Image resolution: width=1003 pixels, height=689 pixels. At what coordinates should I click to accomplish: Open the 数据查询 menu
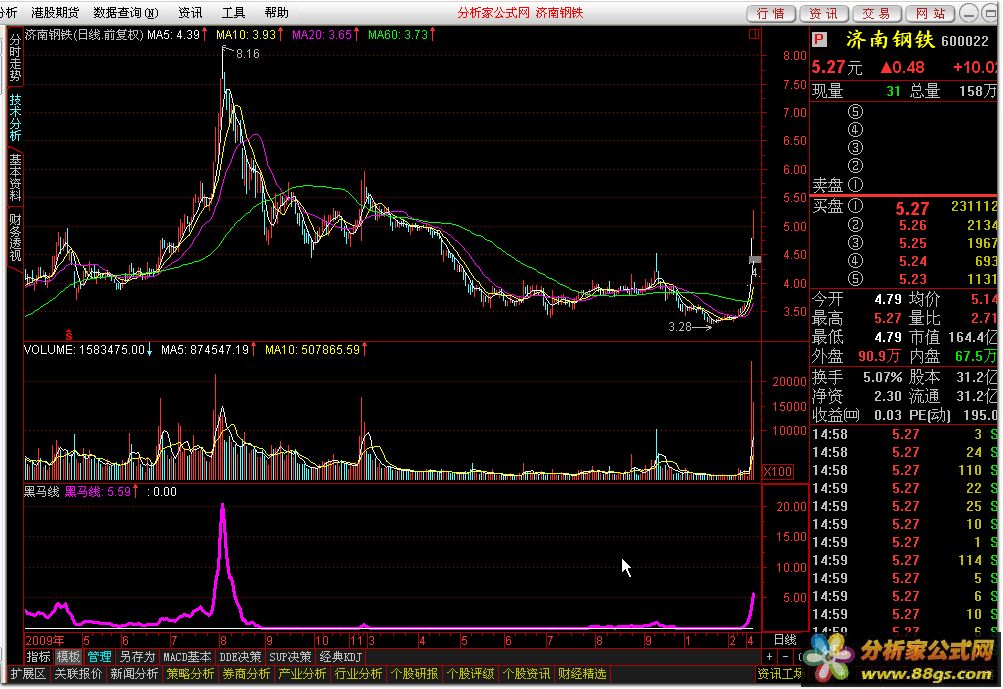click(x=126, y=13)
